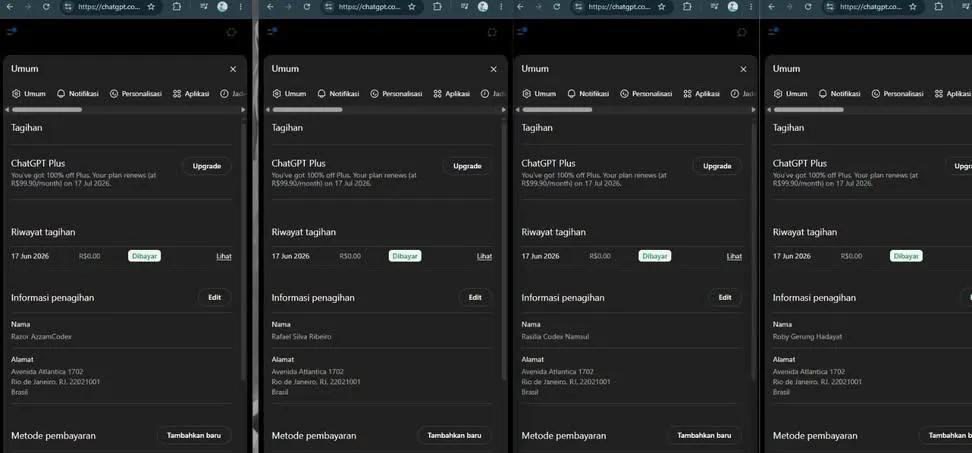Open ChatGPT sidebar icon in Rafael Silva Ribeiro window
Screen dimensions: 972x453
tap(272, 31)
